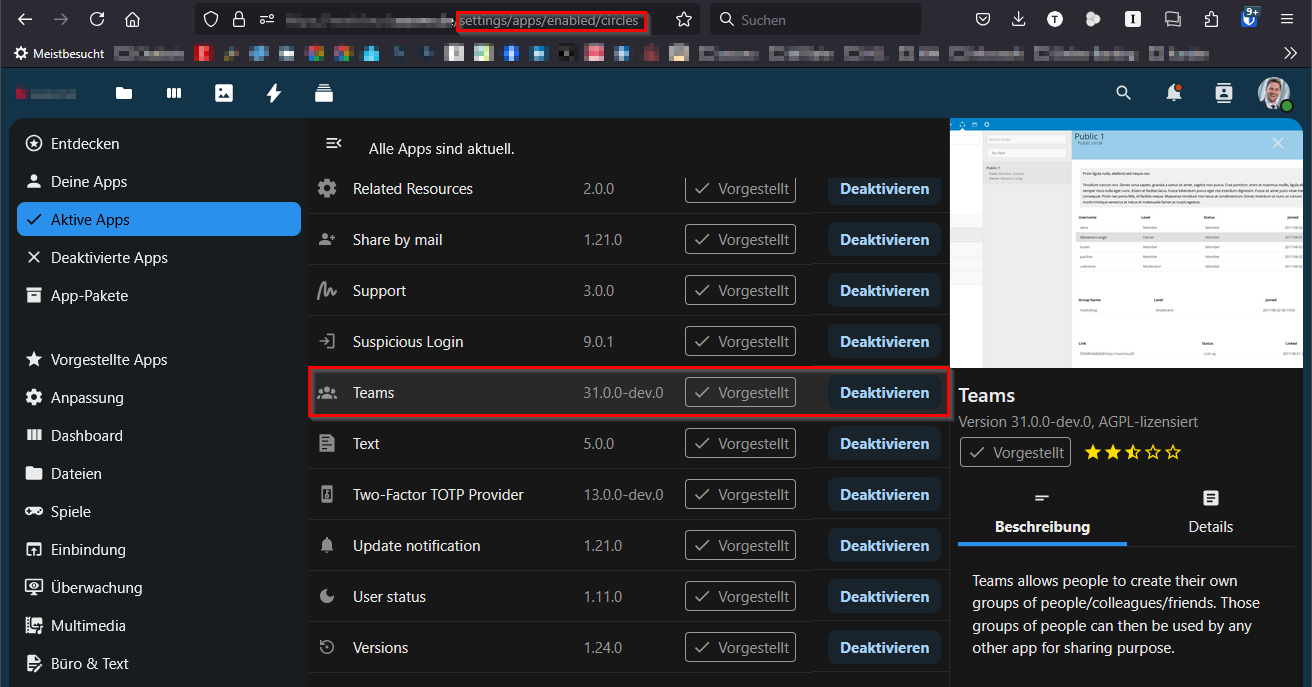This screenshot has width=1312, height=687.
Task: Collapse the app list navigation toggle
Action: 334,144
